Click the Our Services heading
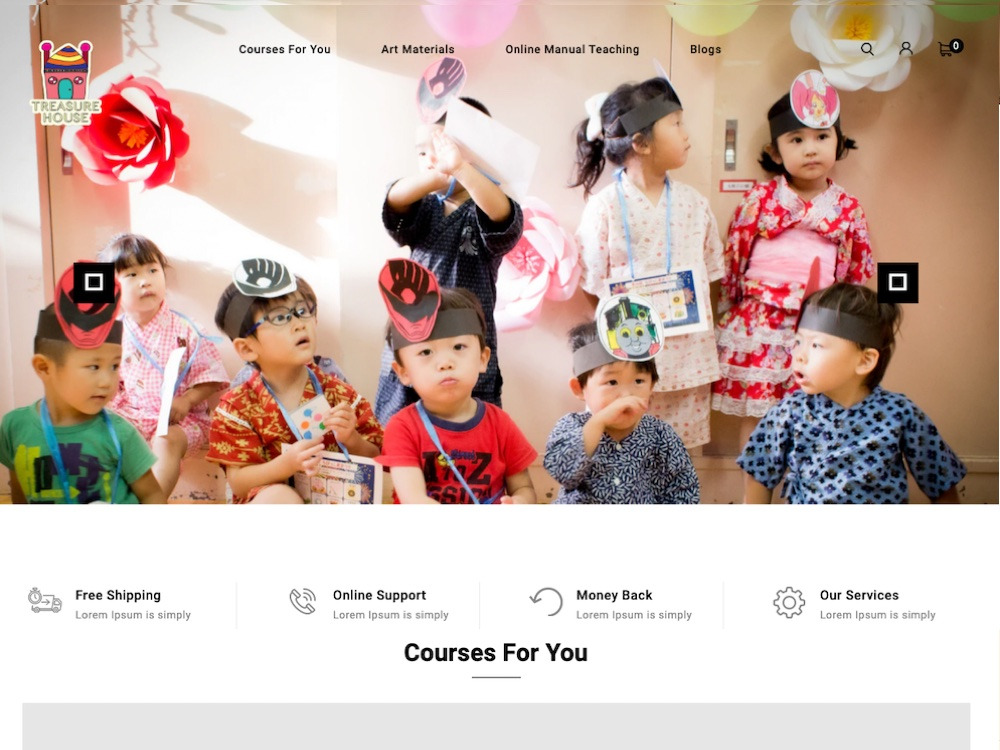 click(x=859, y=595)
